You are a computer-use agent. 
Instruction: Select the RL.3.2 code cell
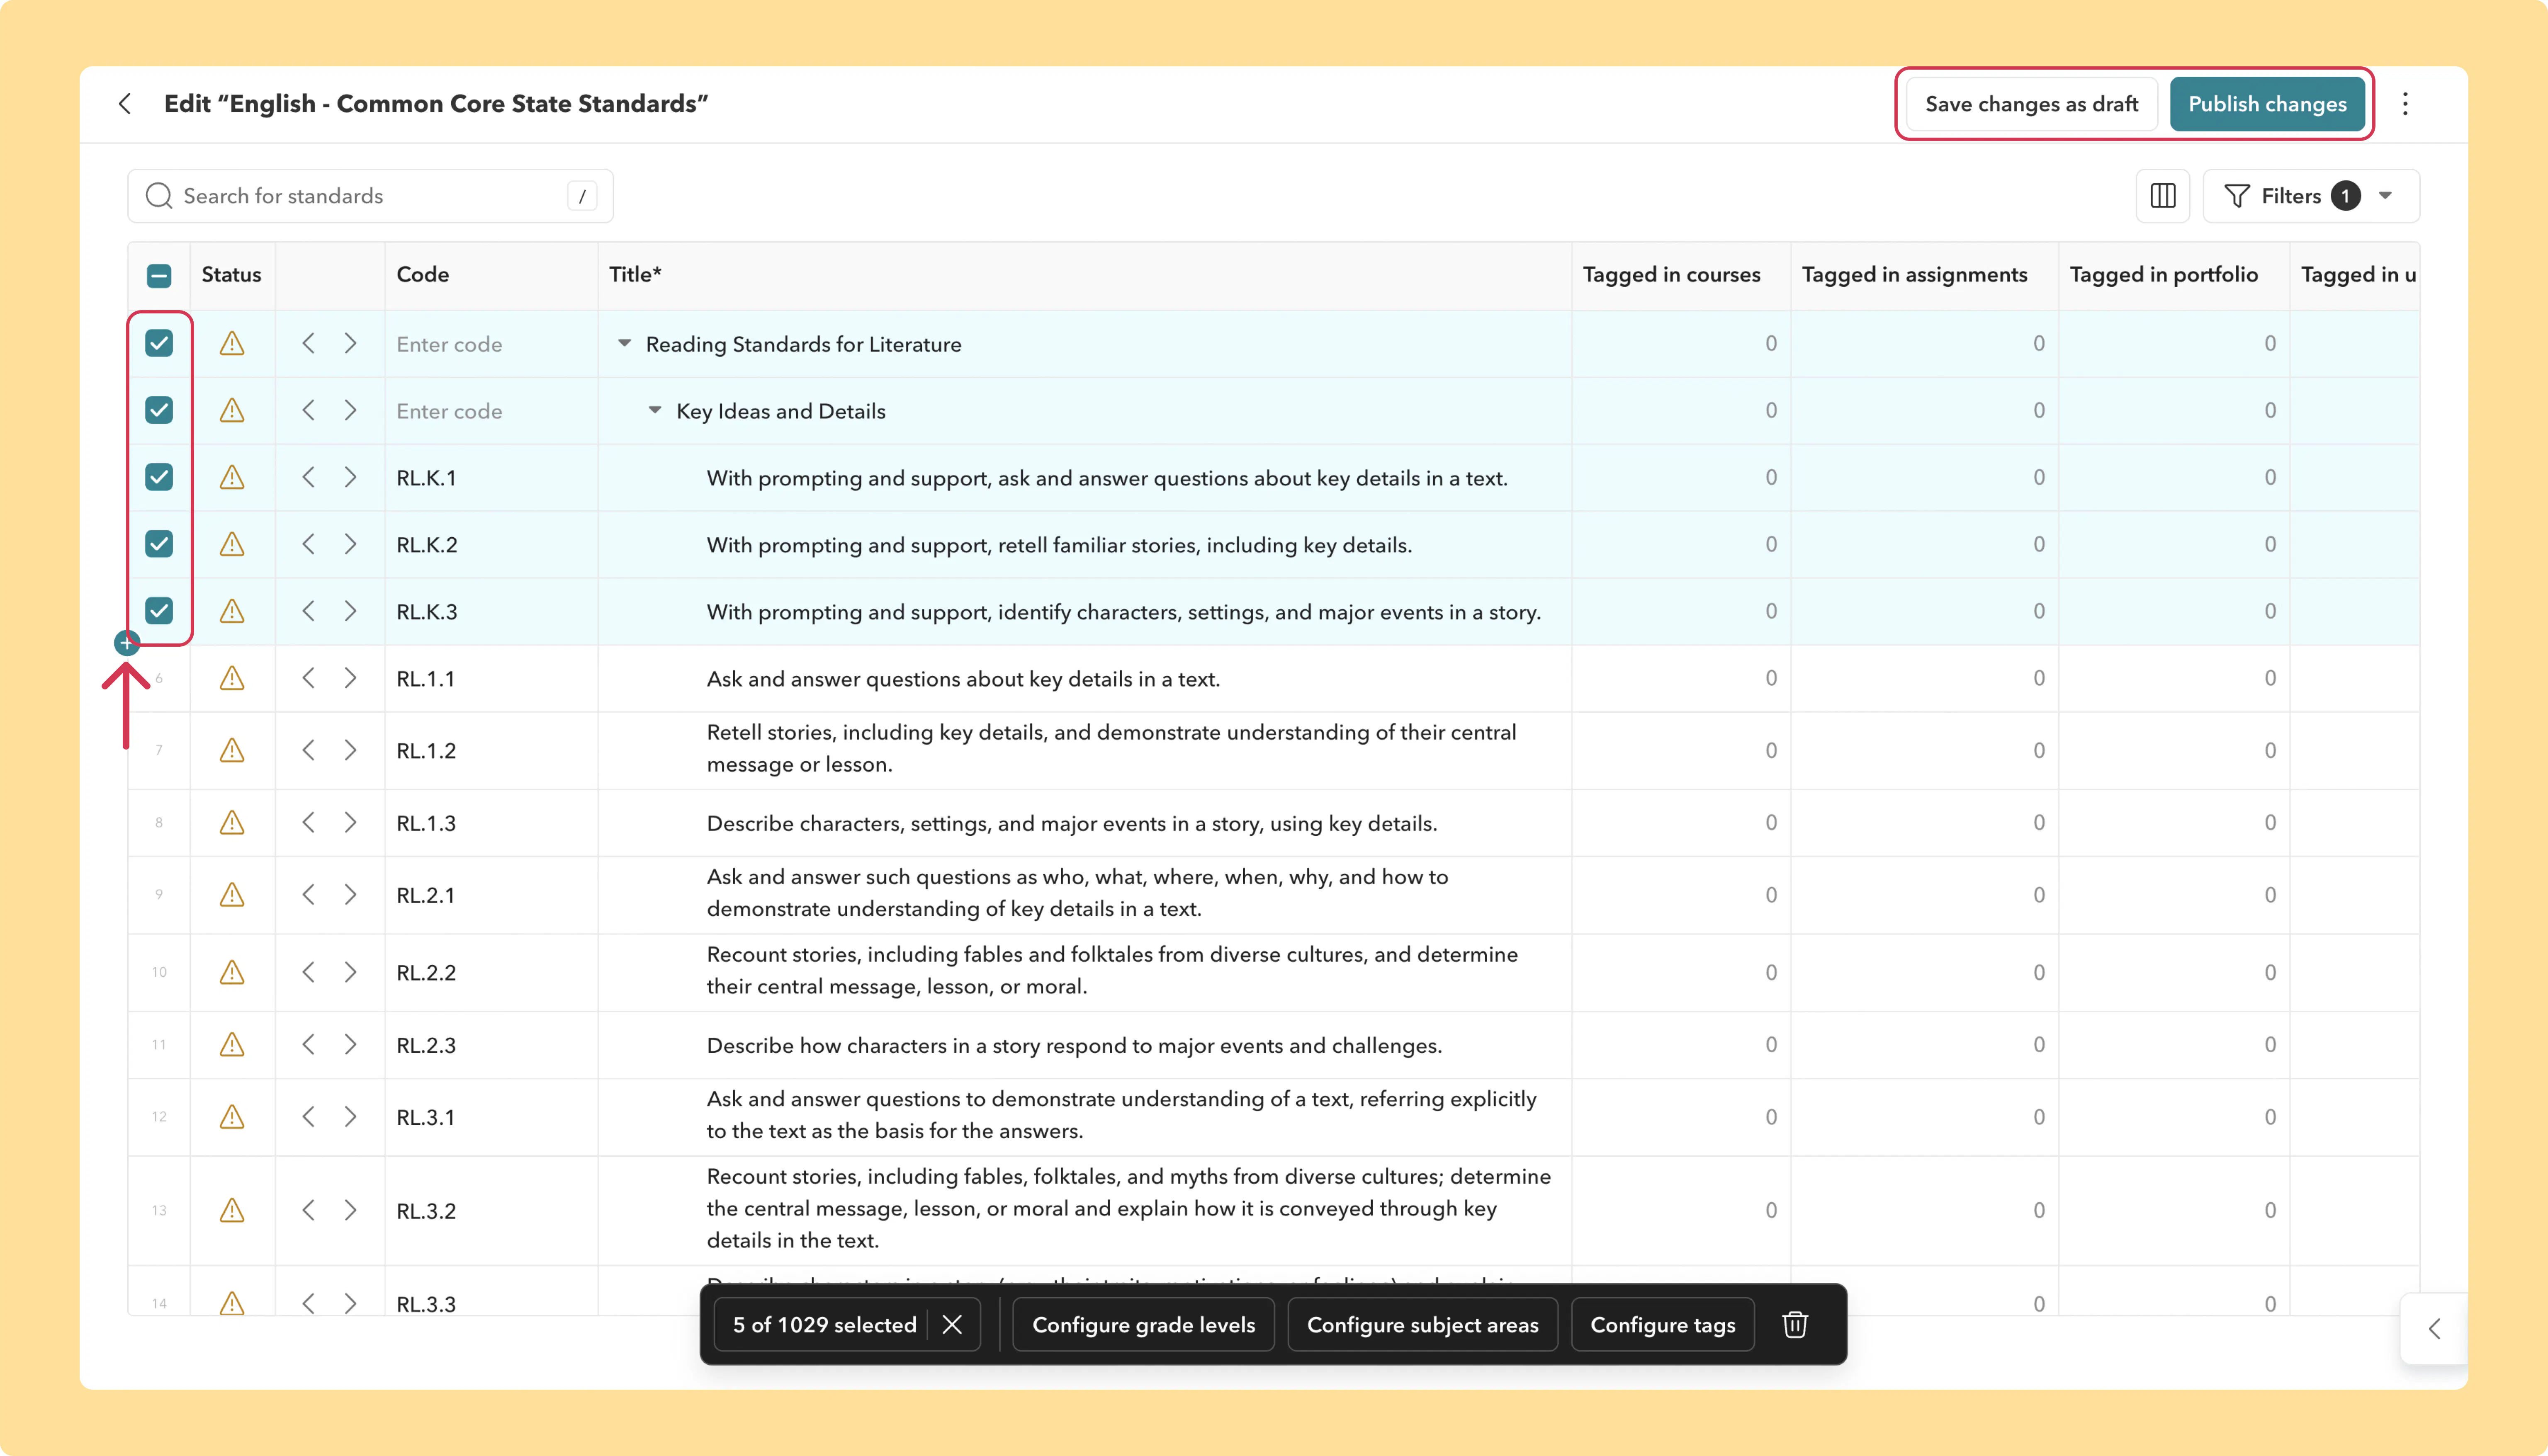(x=491, y=1211)
